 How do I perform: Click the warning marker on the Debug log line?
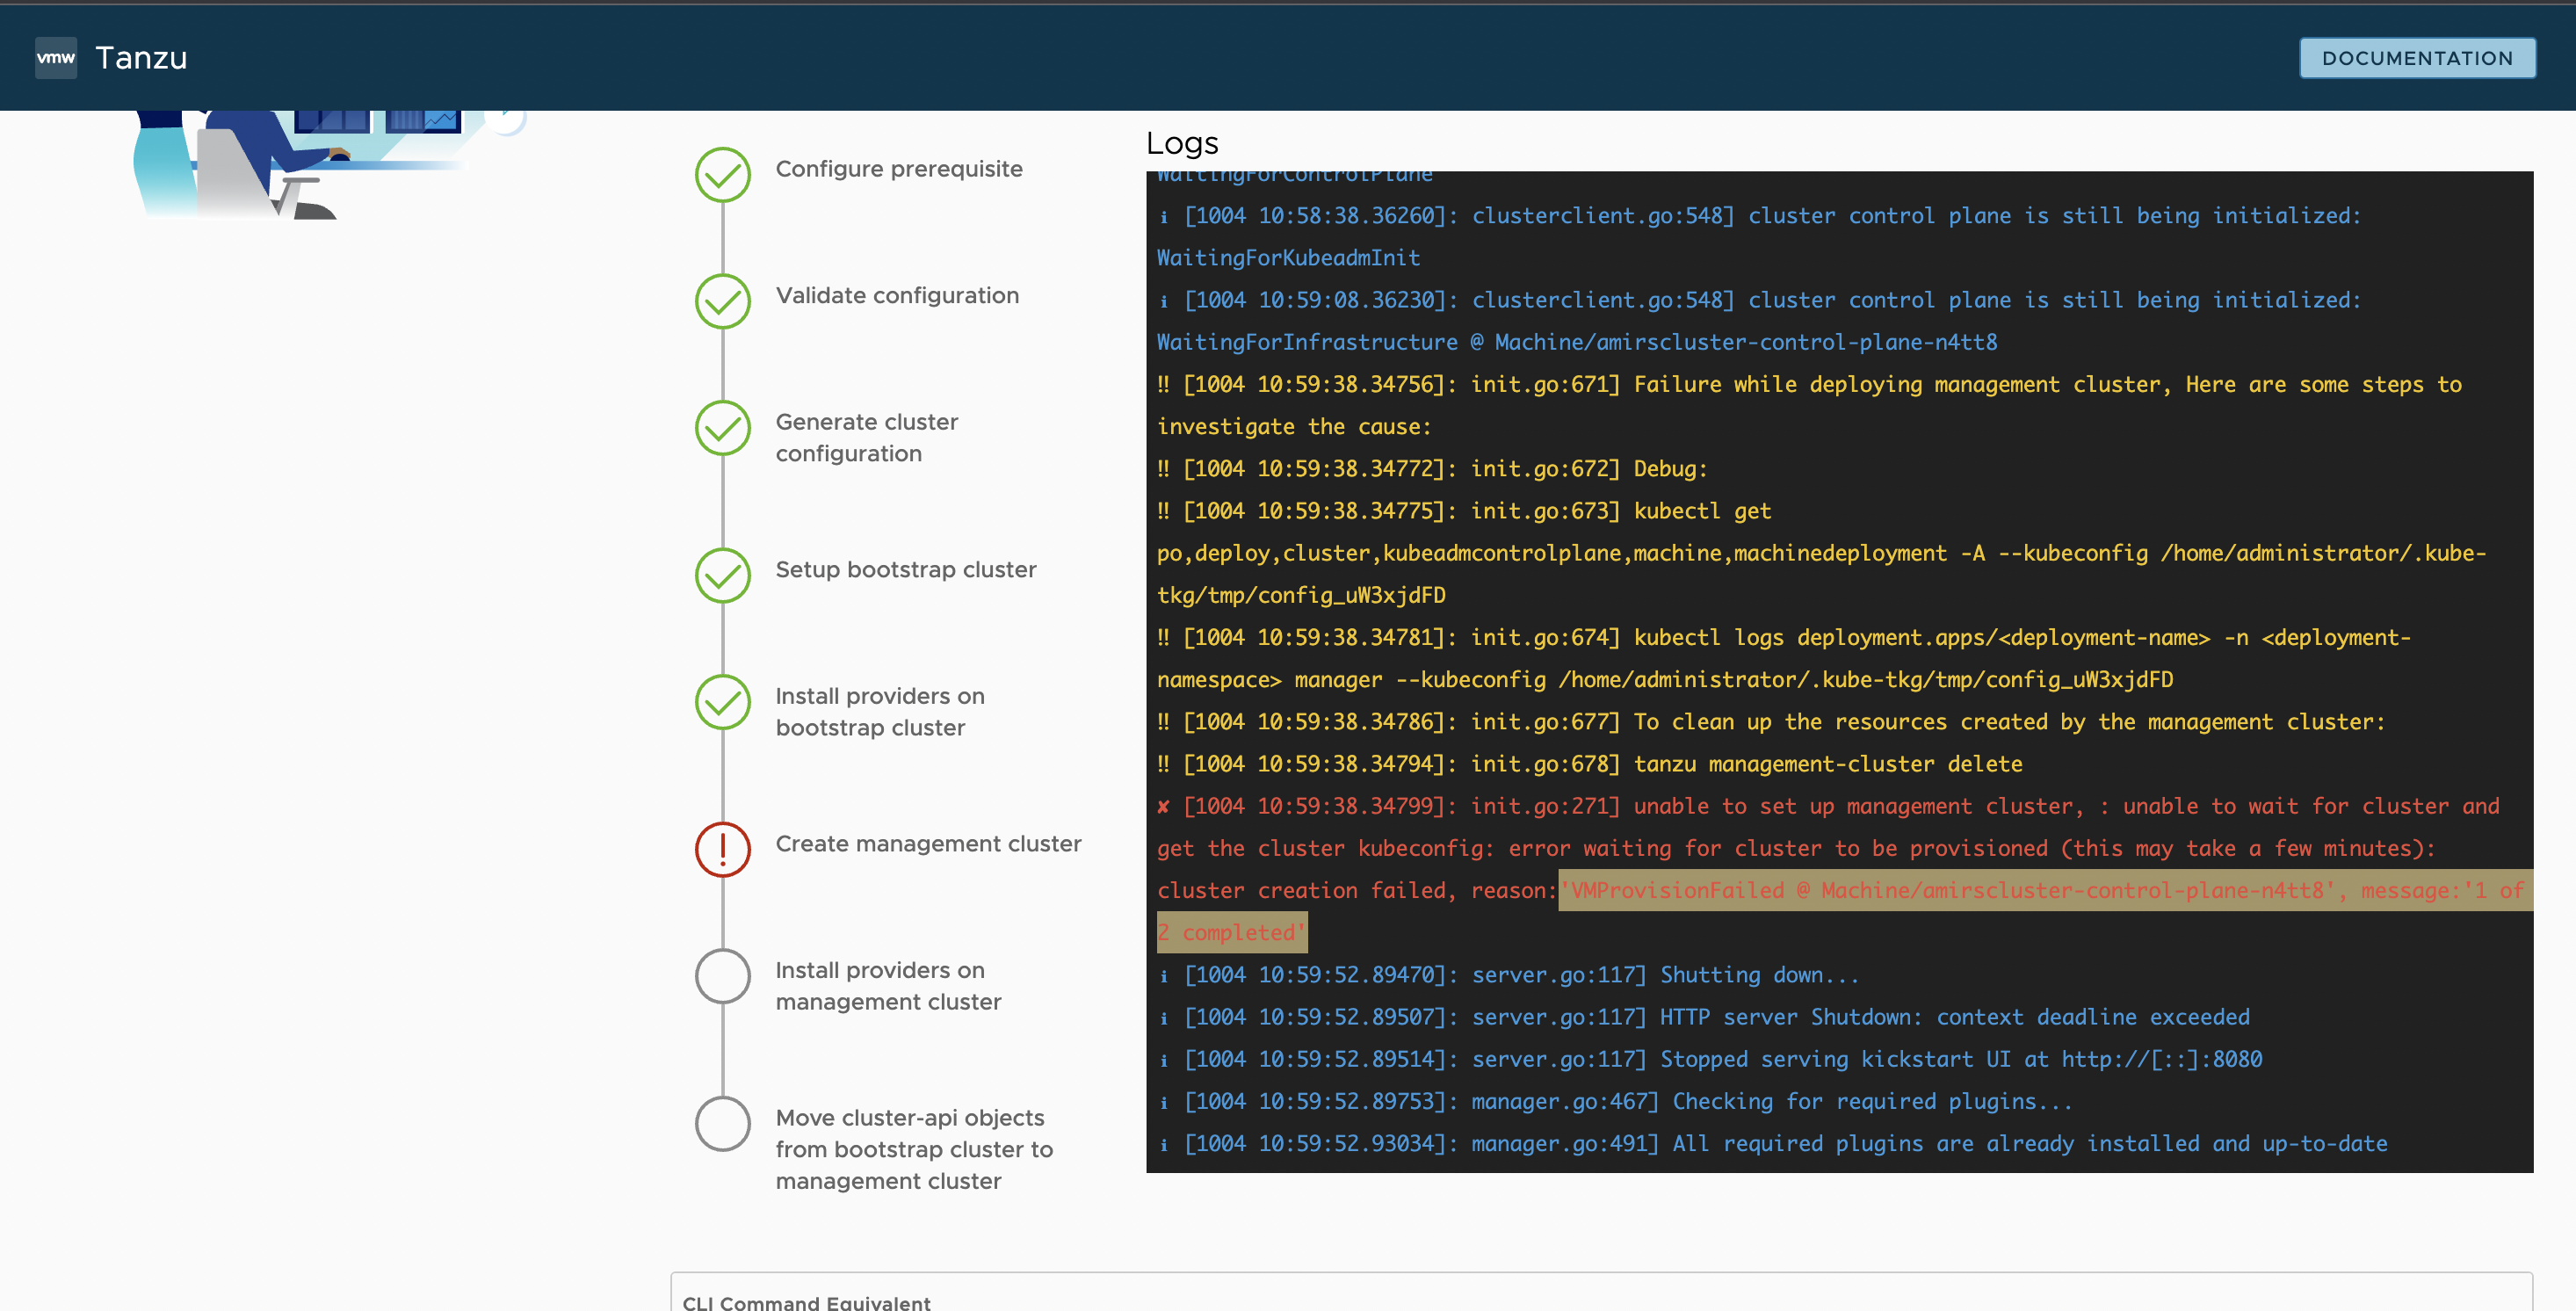pyautogui.click(x=1163, y=468)
